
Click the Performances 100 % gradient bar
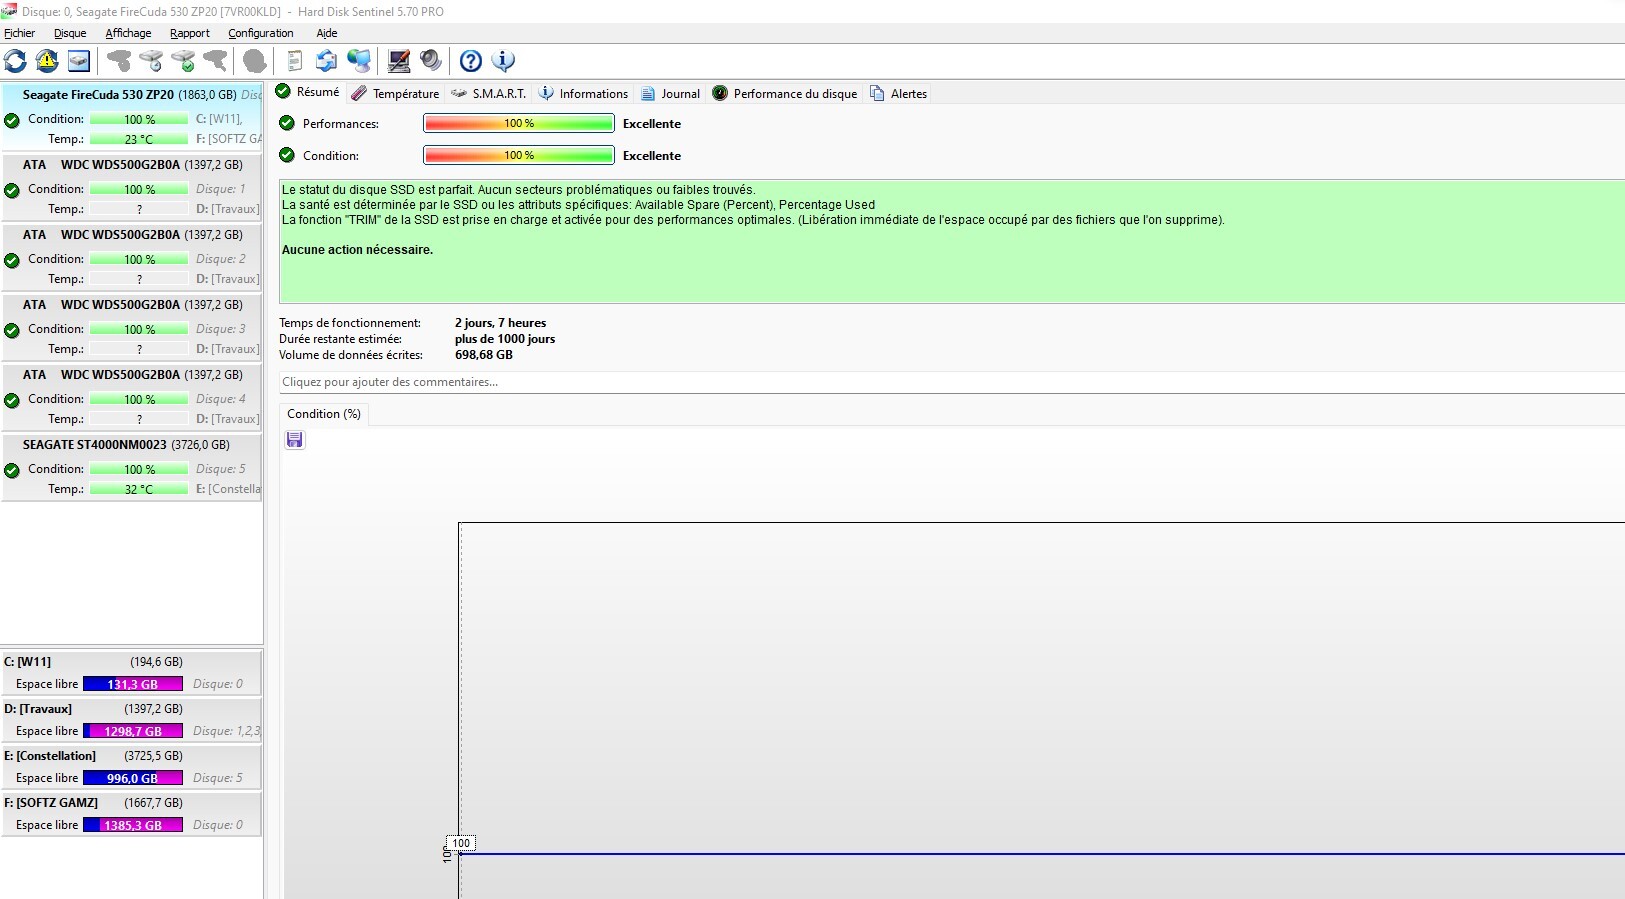pos(519,123)
